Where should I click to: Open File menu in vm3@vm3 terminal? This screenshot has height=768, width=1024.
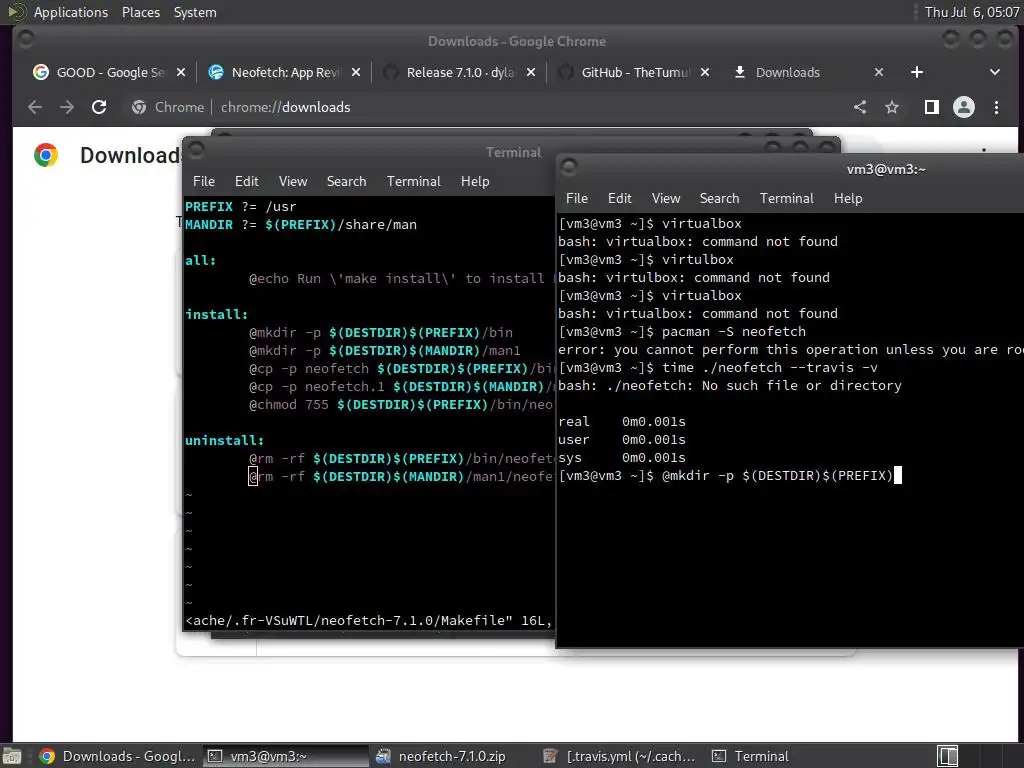tap(577, 198)
